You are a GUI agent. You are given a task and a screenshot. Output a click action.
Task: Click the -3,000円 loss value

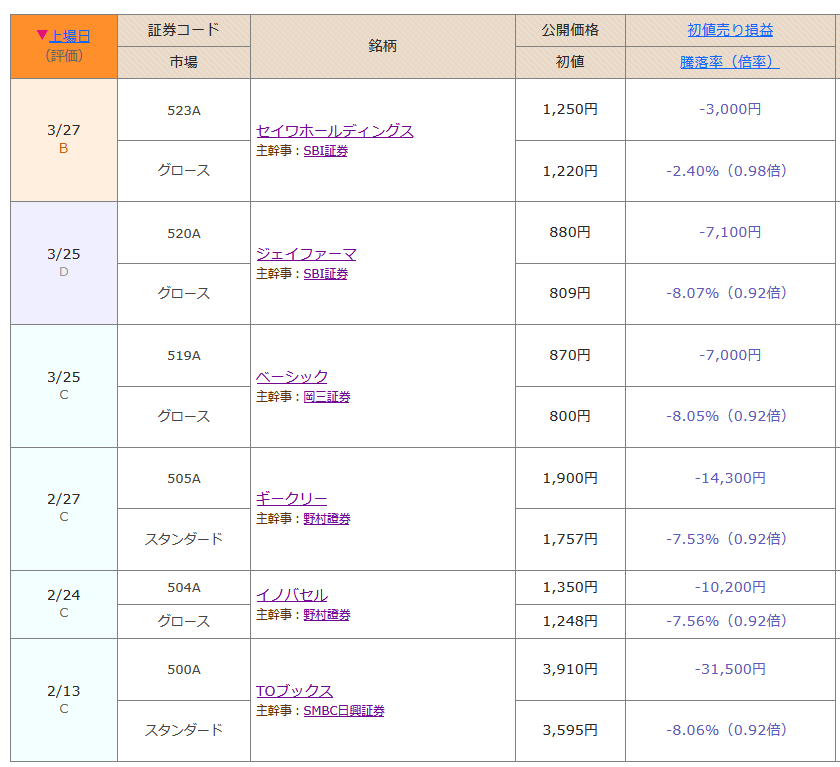tap(730, 109)
